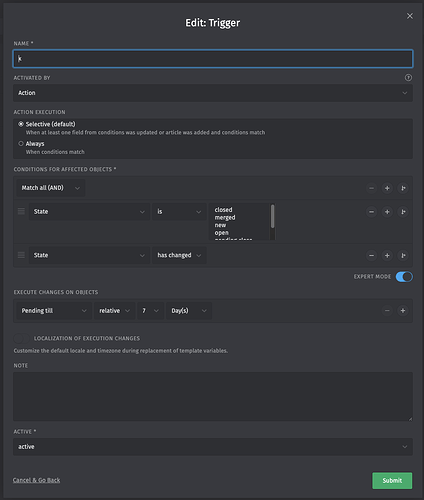
Task: Open the Day(s) unit dropdown
Action: (x=189, y=311)
